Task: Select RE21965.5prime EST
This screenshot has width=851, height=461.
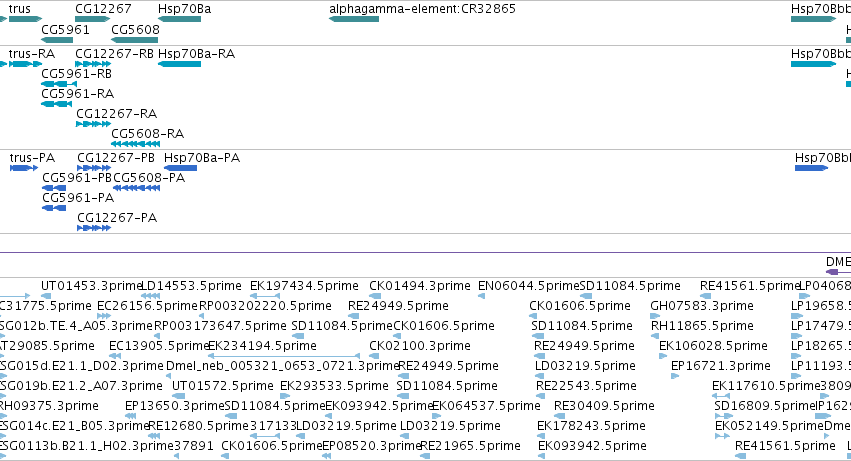Action: click(426, 456)
